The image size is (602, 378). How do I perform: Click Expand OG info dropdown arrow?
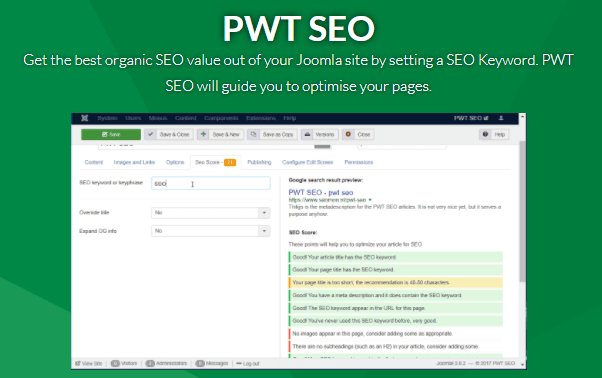click(264, 231)
